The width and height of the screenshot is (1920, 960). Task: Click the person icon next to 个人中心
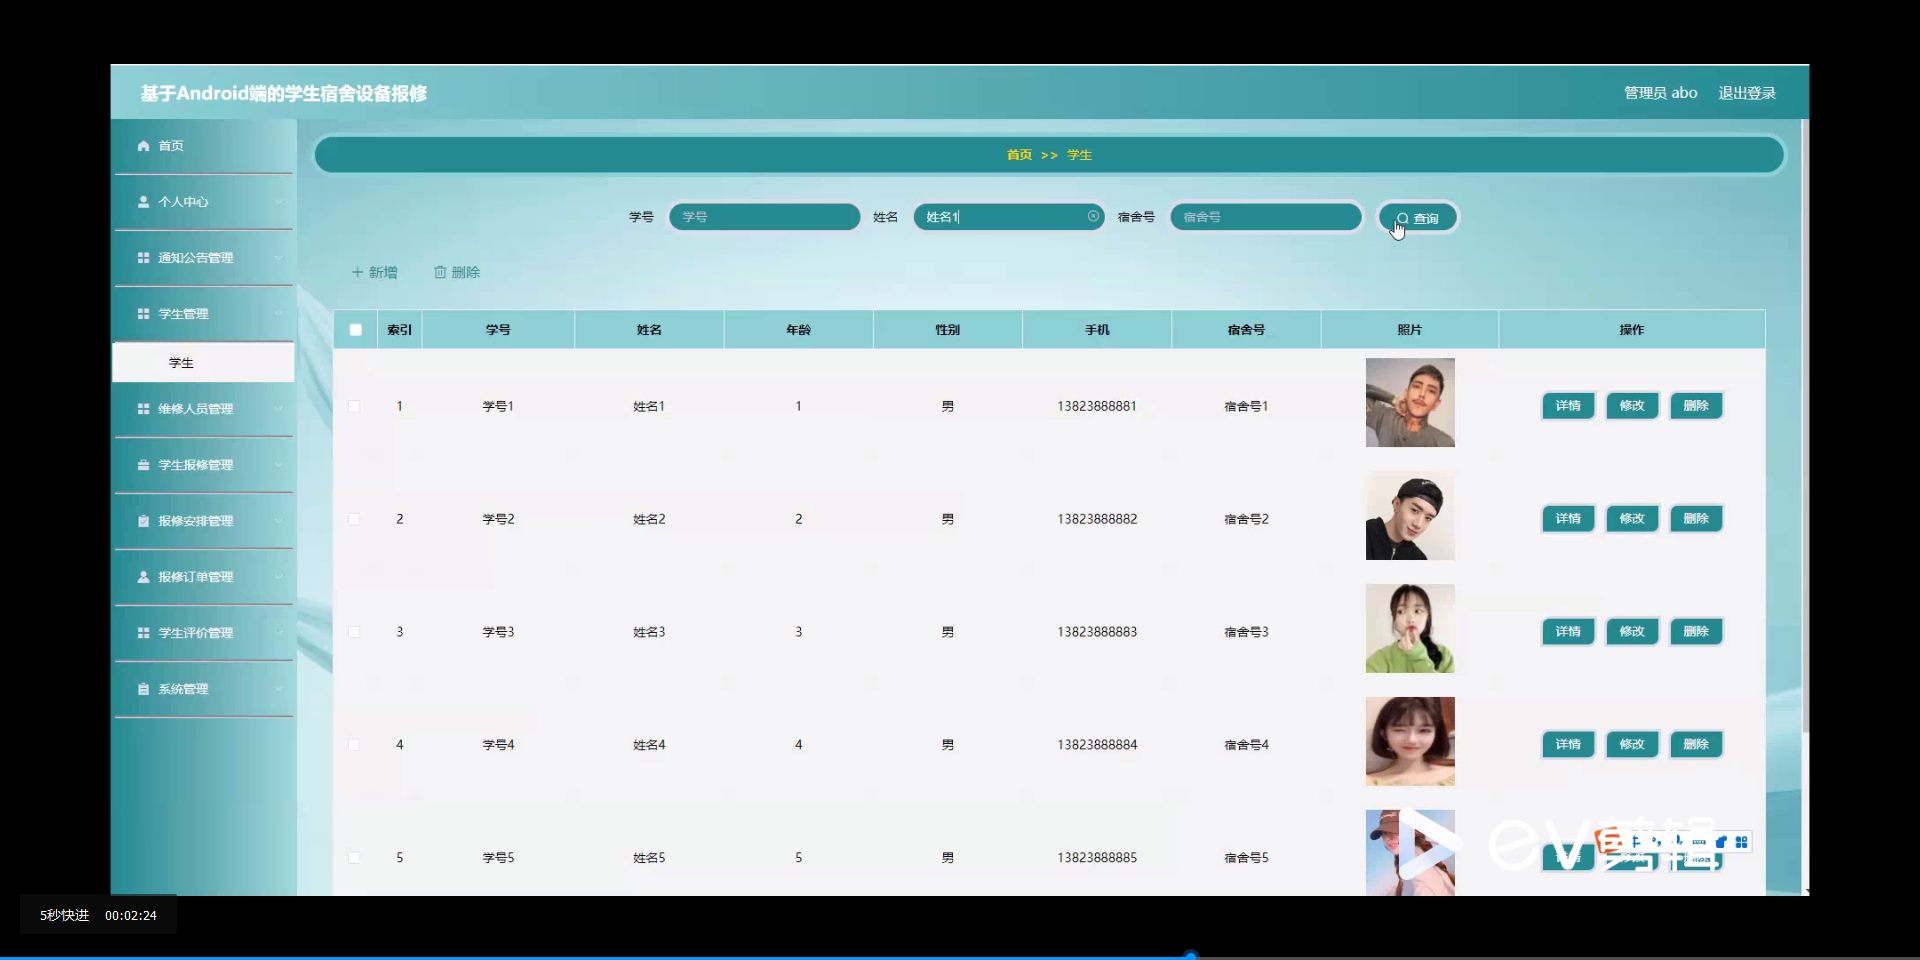click(144, 201)
